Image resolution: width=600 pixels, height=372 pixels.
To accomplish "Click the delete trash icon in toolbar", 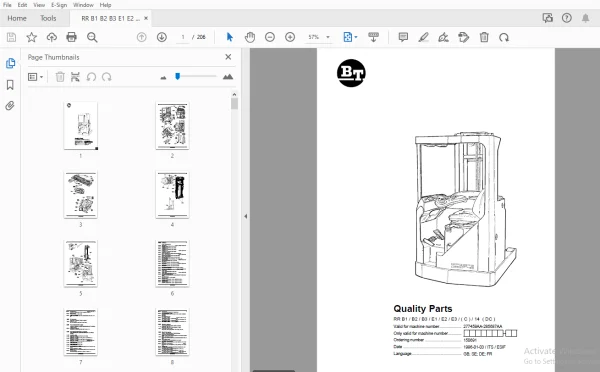I will 484,37.
